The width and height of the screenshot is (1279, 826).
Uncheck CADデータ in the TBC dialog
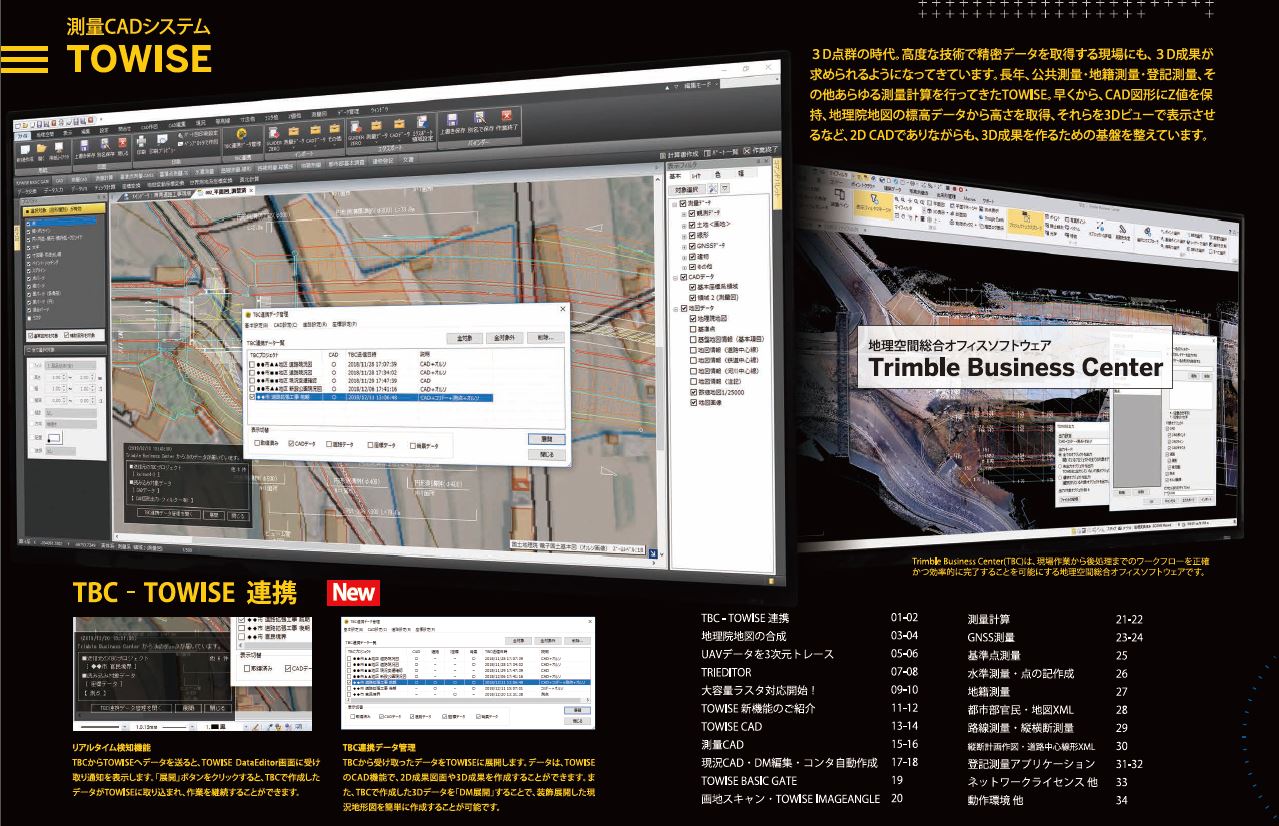(x=291, y=442)
